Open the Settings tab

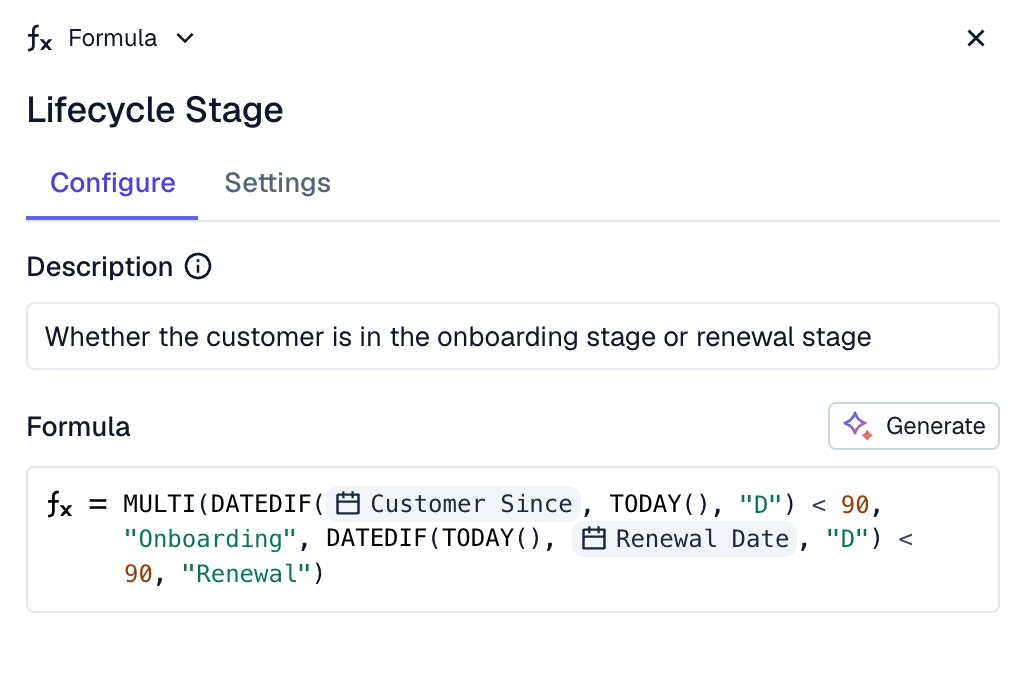[x=277, y=183]
